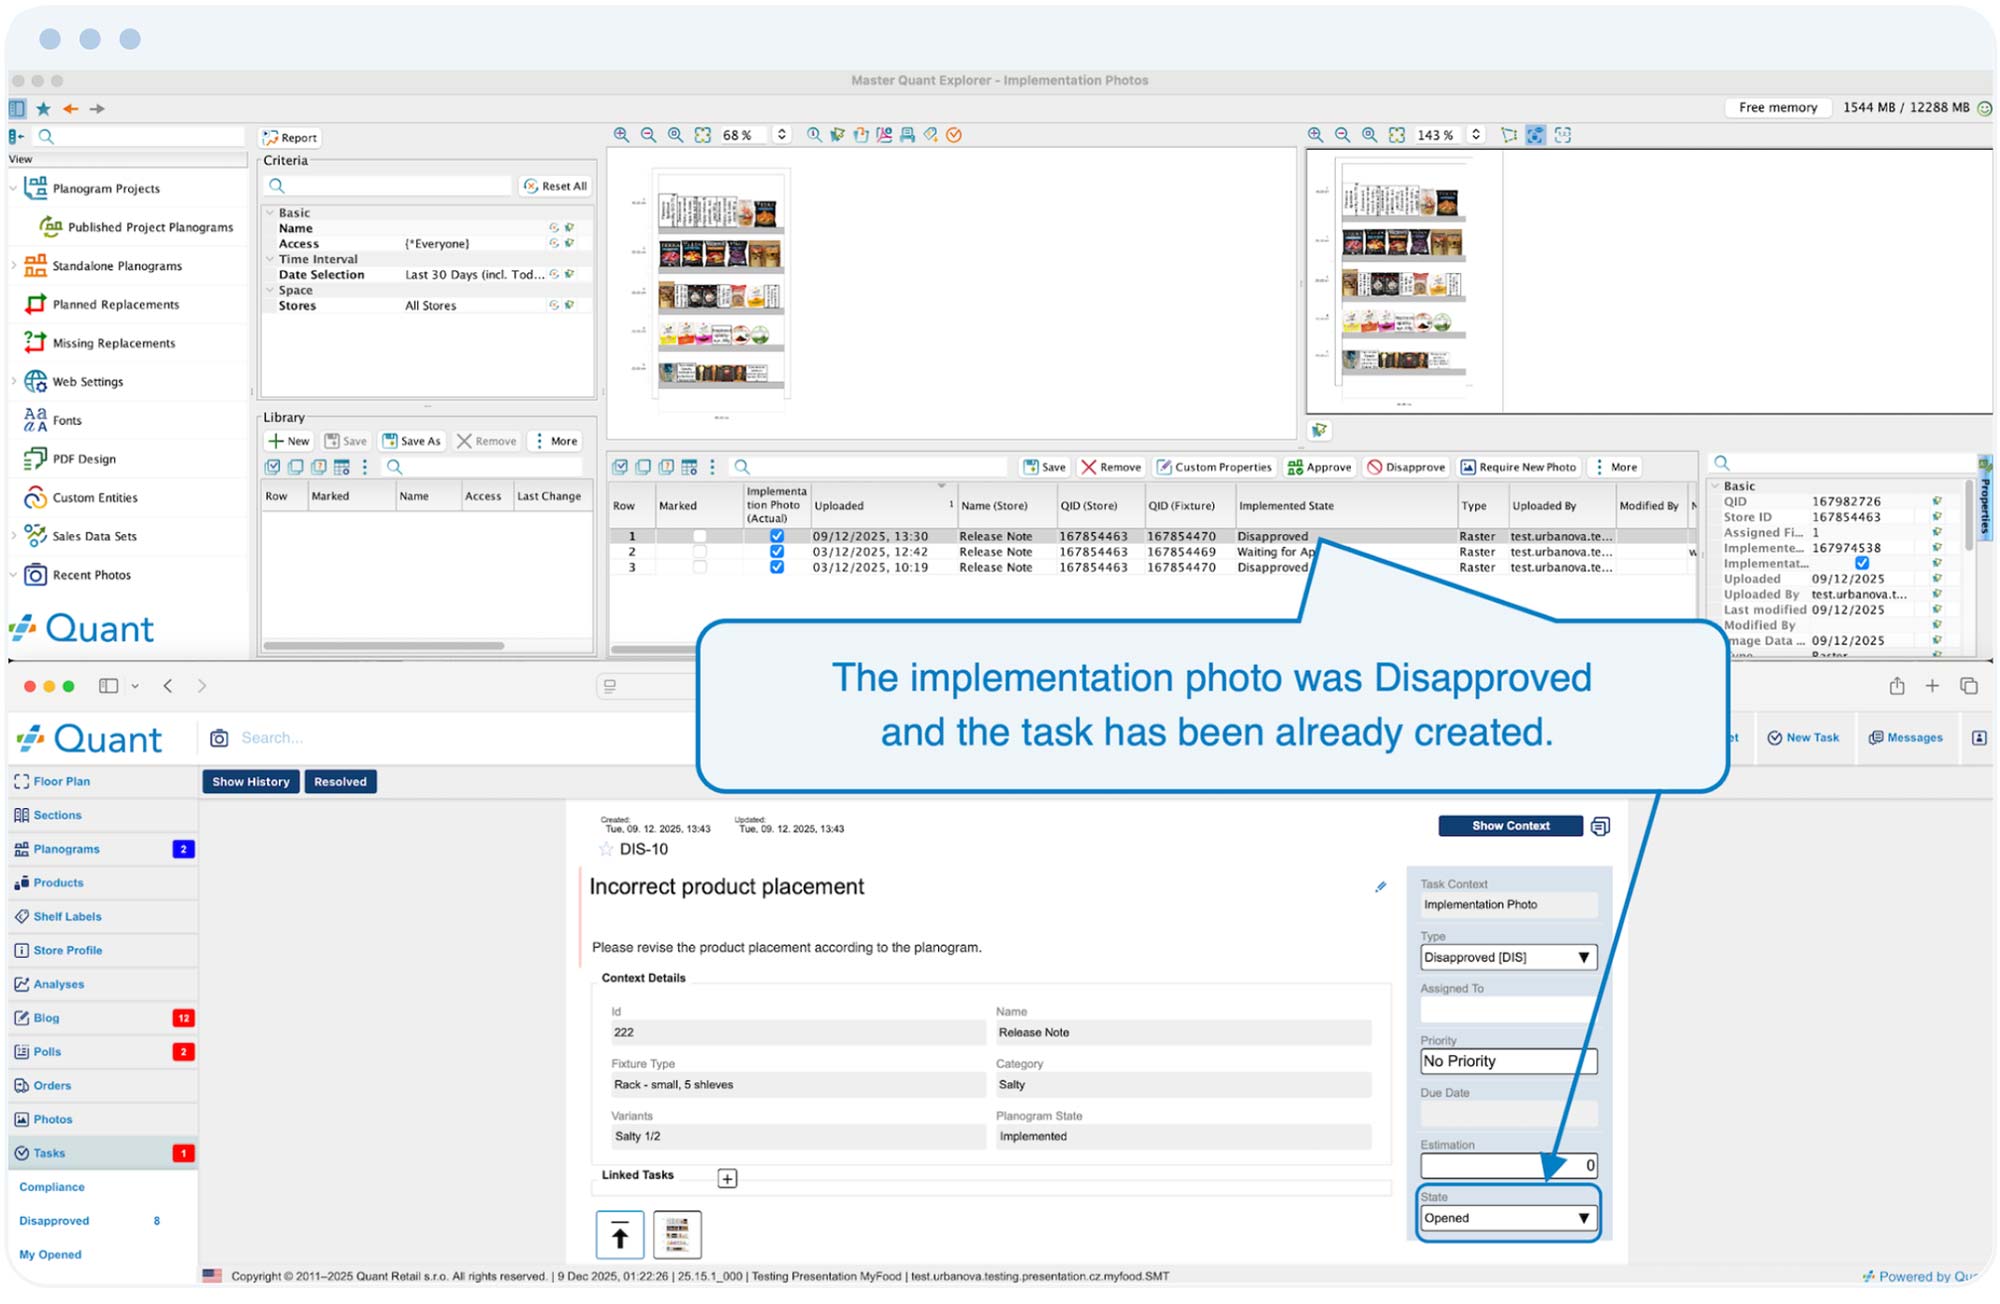The width and height of the screenshot is (2000, 1304).
Task: Click the perspective polygon icon in right viewer toolbar
Action: click(1509, 135)
